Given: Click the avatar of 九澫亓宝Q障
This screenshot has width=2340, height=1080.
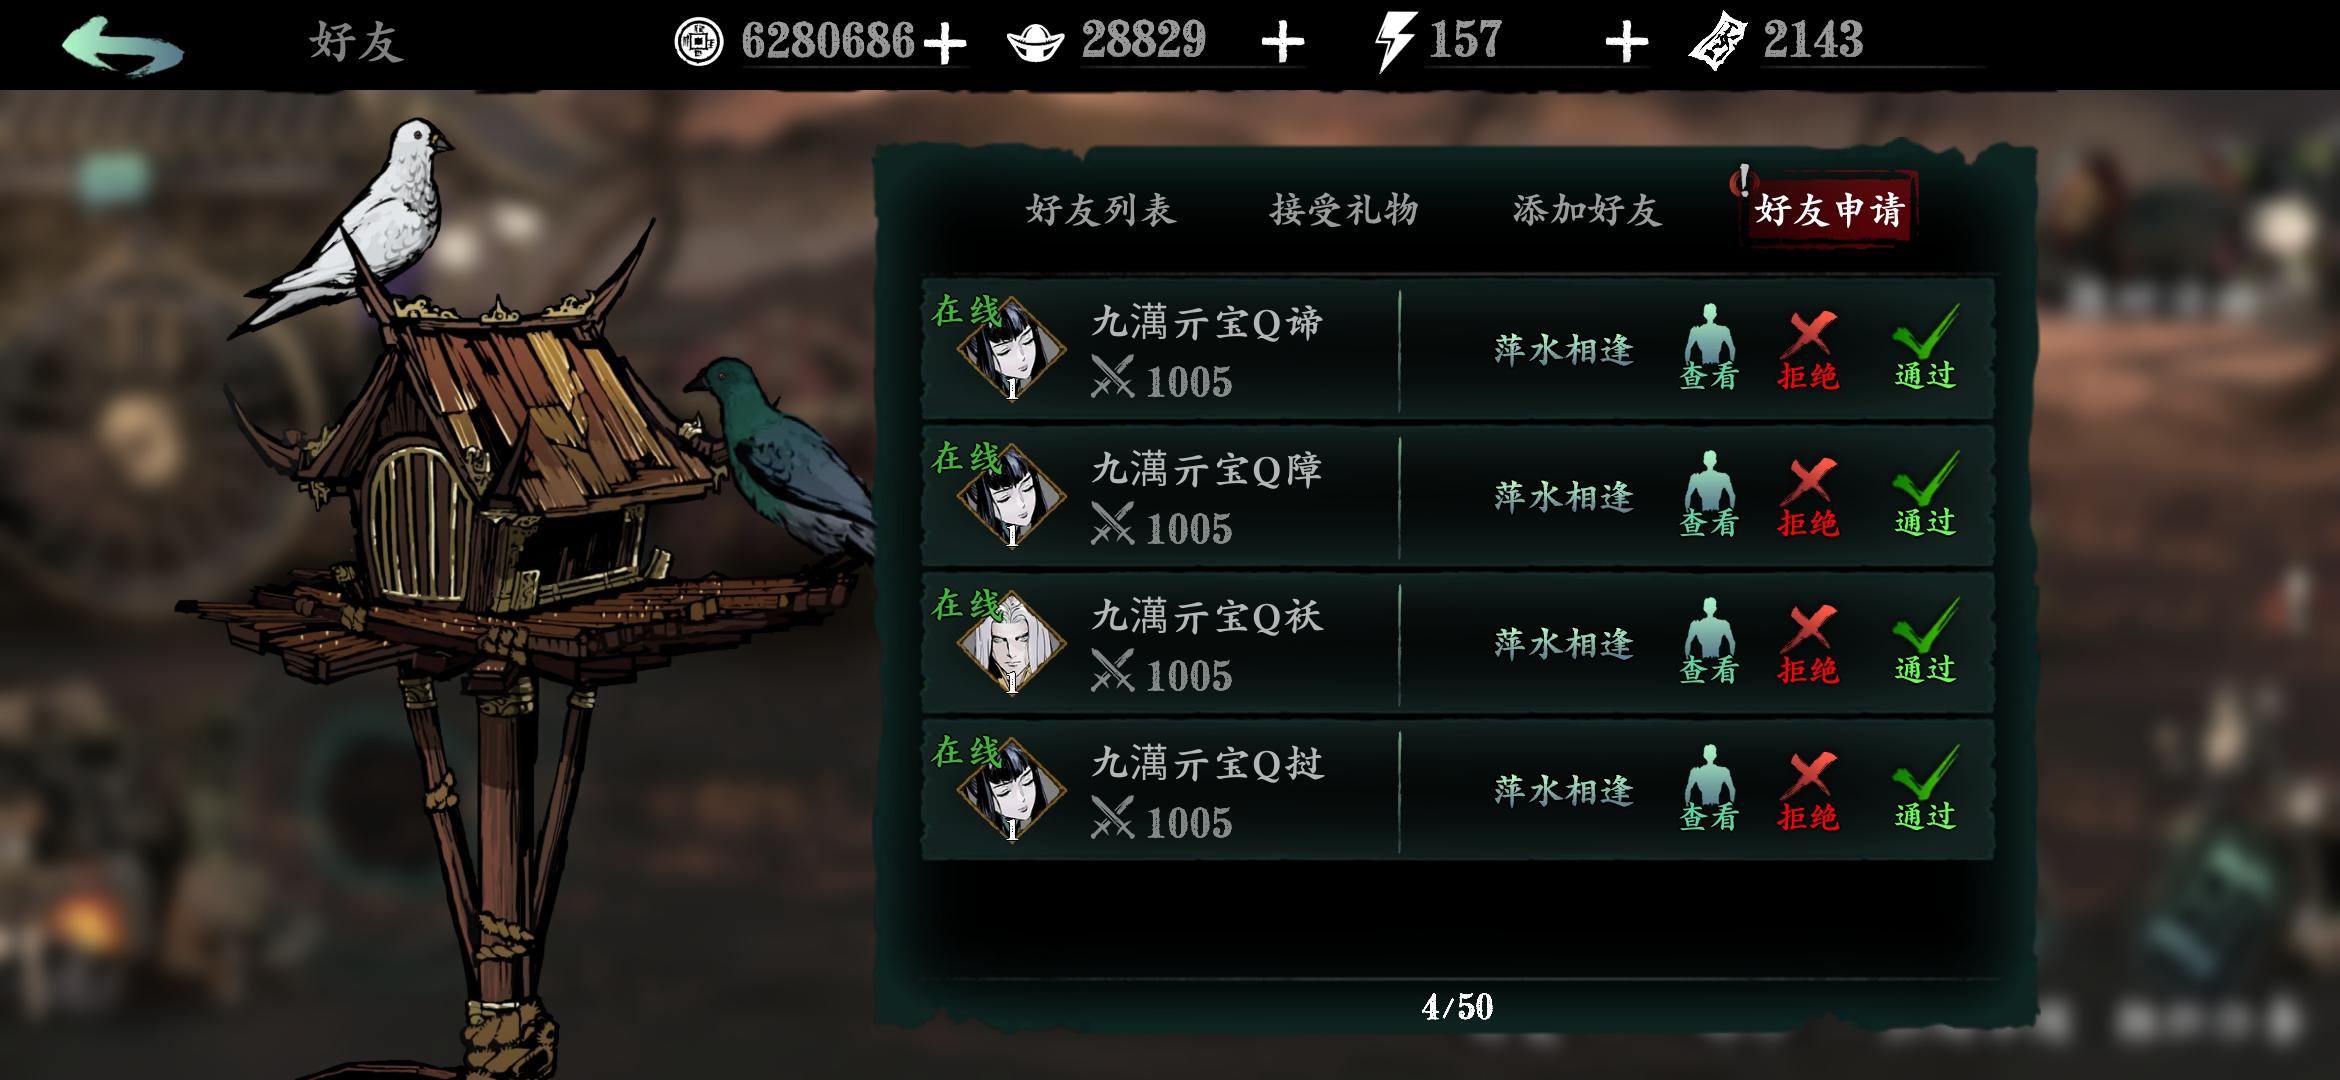Looking at the screenshot, I should click(1011, 496).
